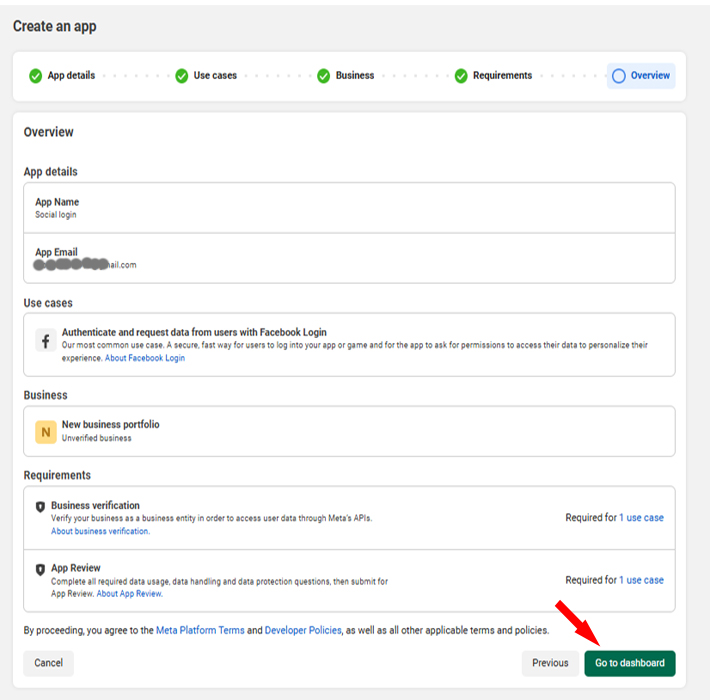Click the App details section heading in Overview
The width and height of the screenshot is (710, 700).
pos(50,172)
